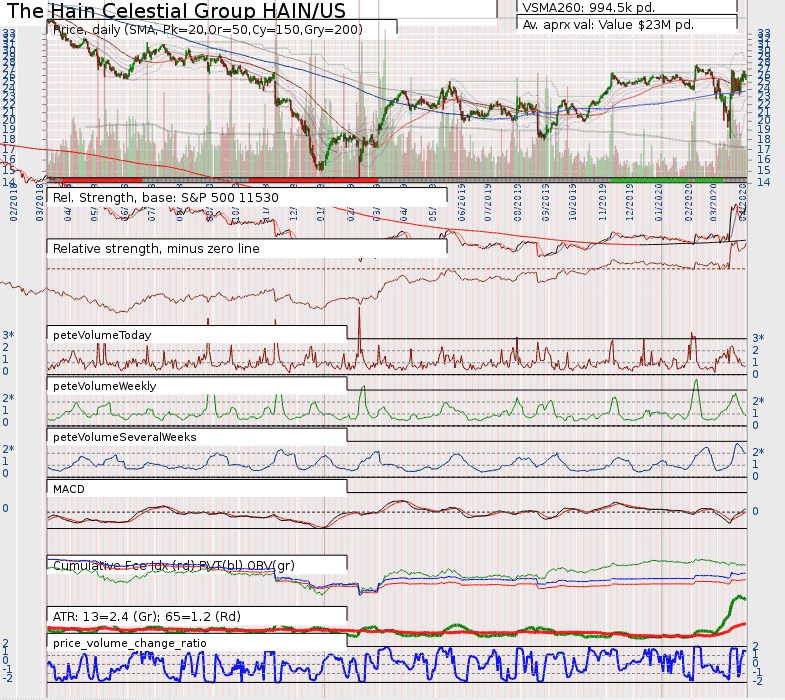Click the tallest peteVolumeWeekly green peak near 02/2020
The height and width of the screenshot is (700, 785).
point(695,383)
